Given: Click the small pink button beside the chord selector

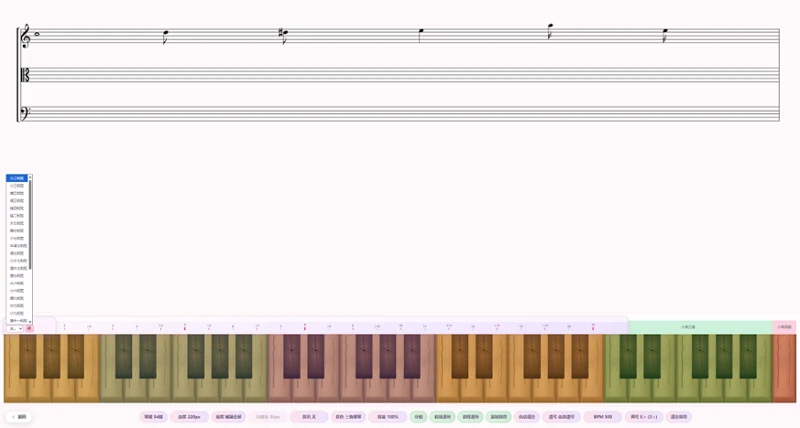Looking at the screenshot, I should click(x=29, y=329).
